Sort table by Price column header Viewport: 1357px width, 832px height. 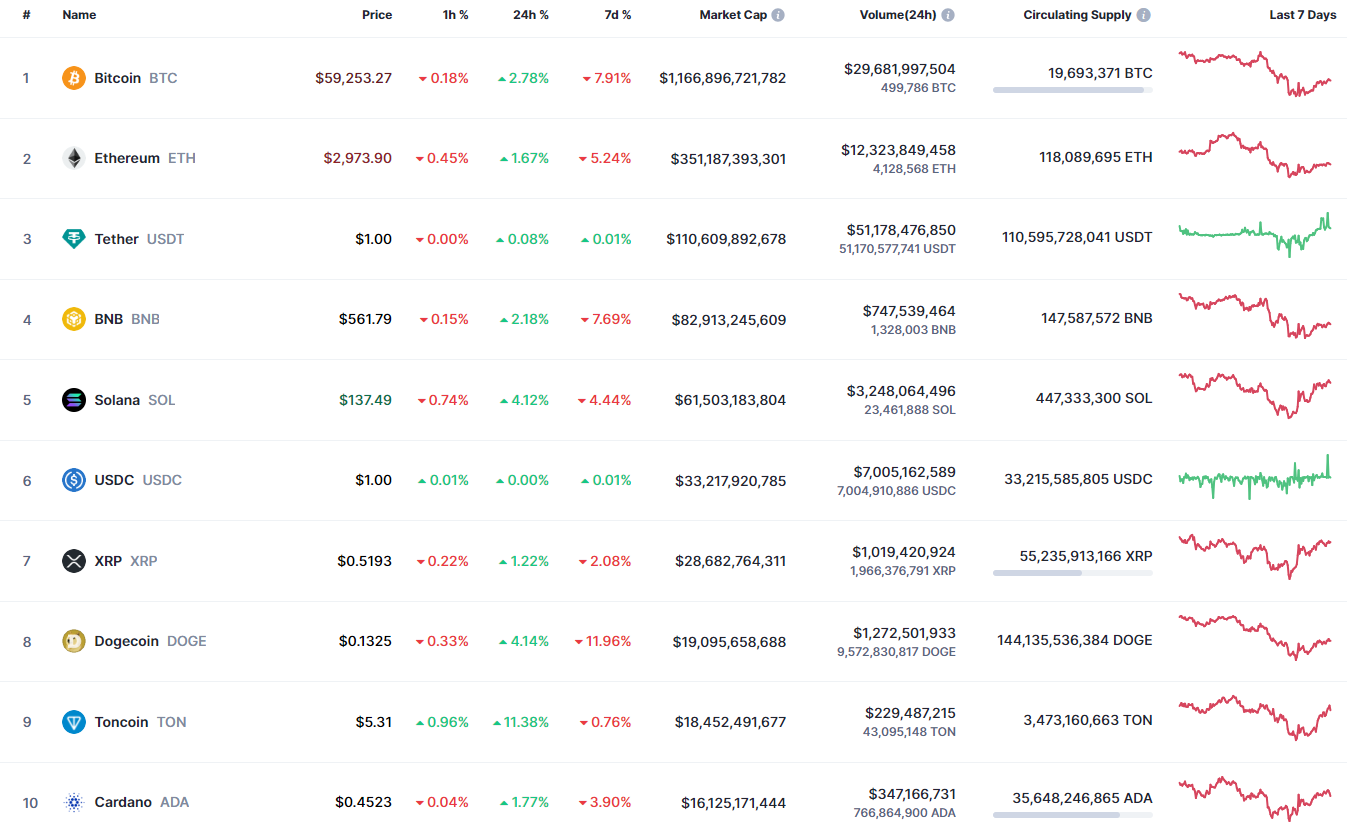tap(377, 15)
